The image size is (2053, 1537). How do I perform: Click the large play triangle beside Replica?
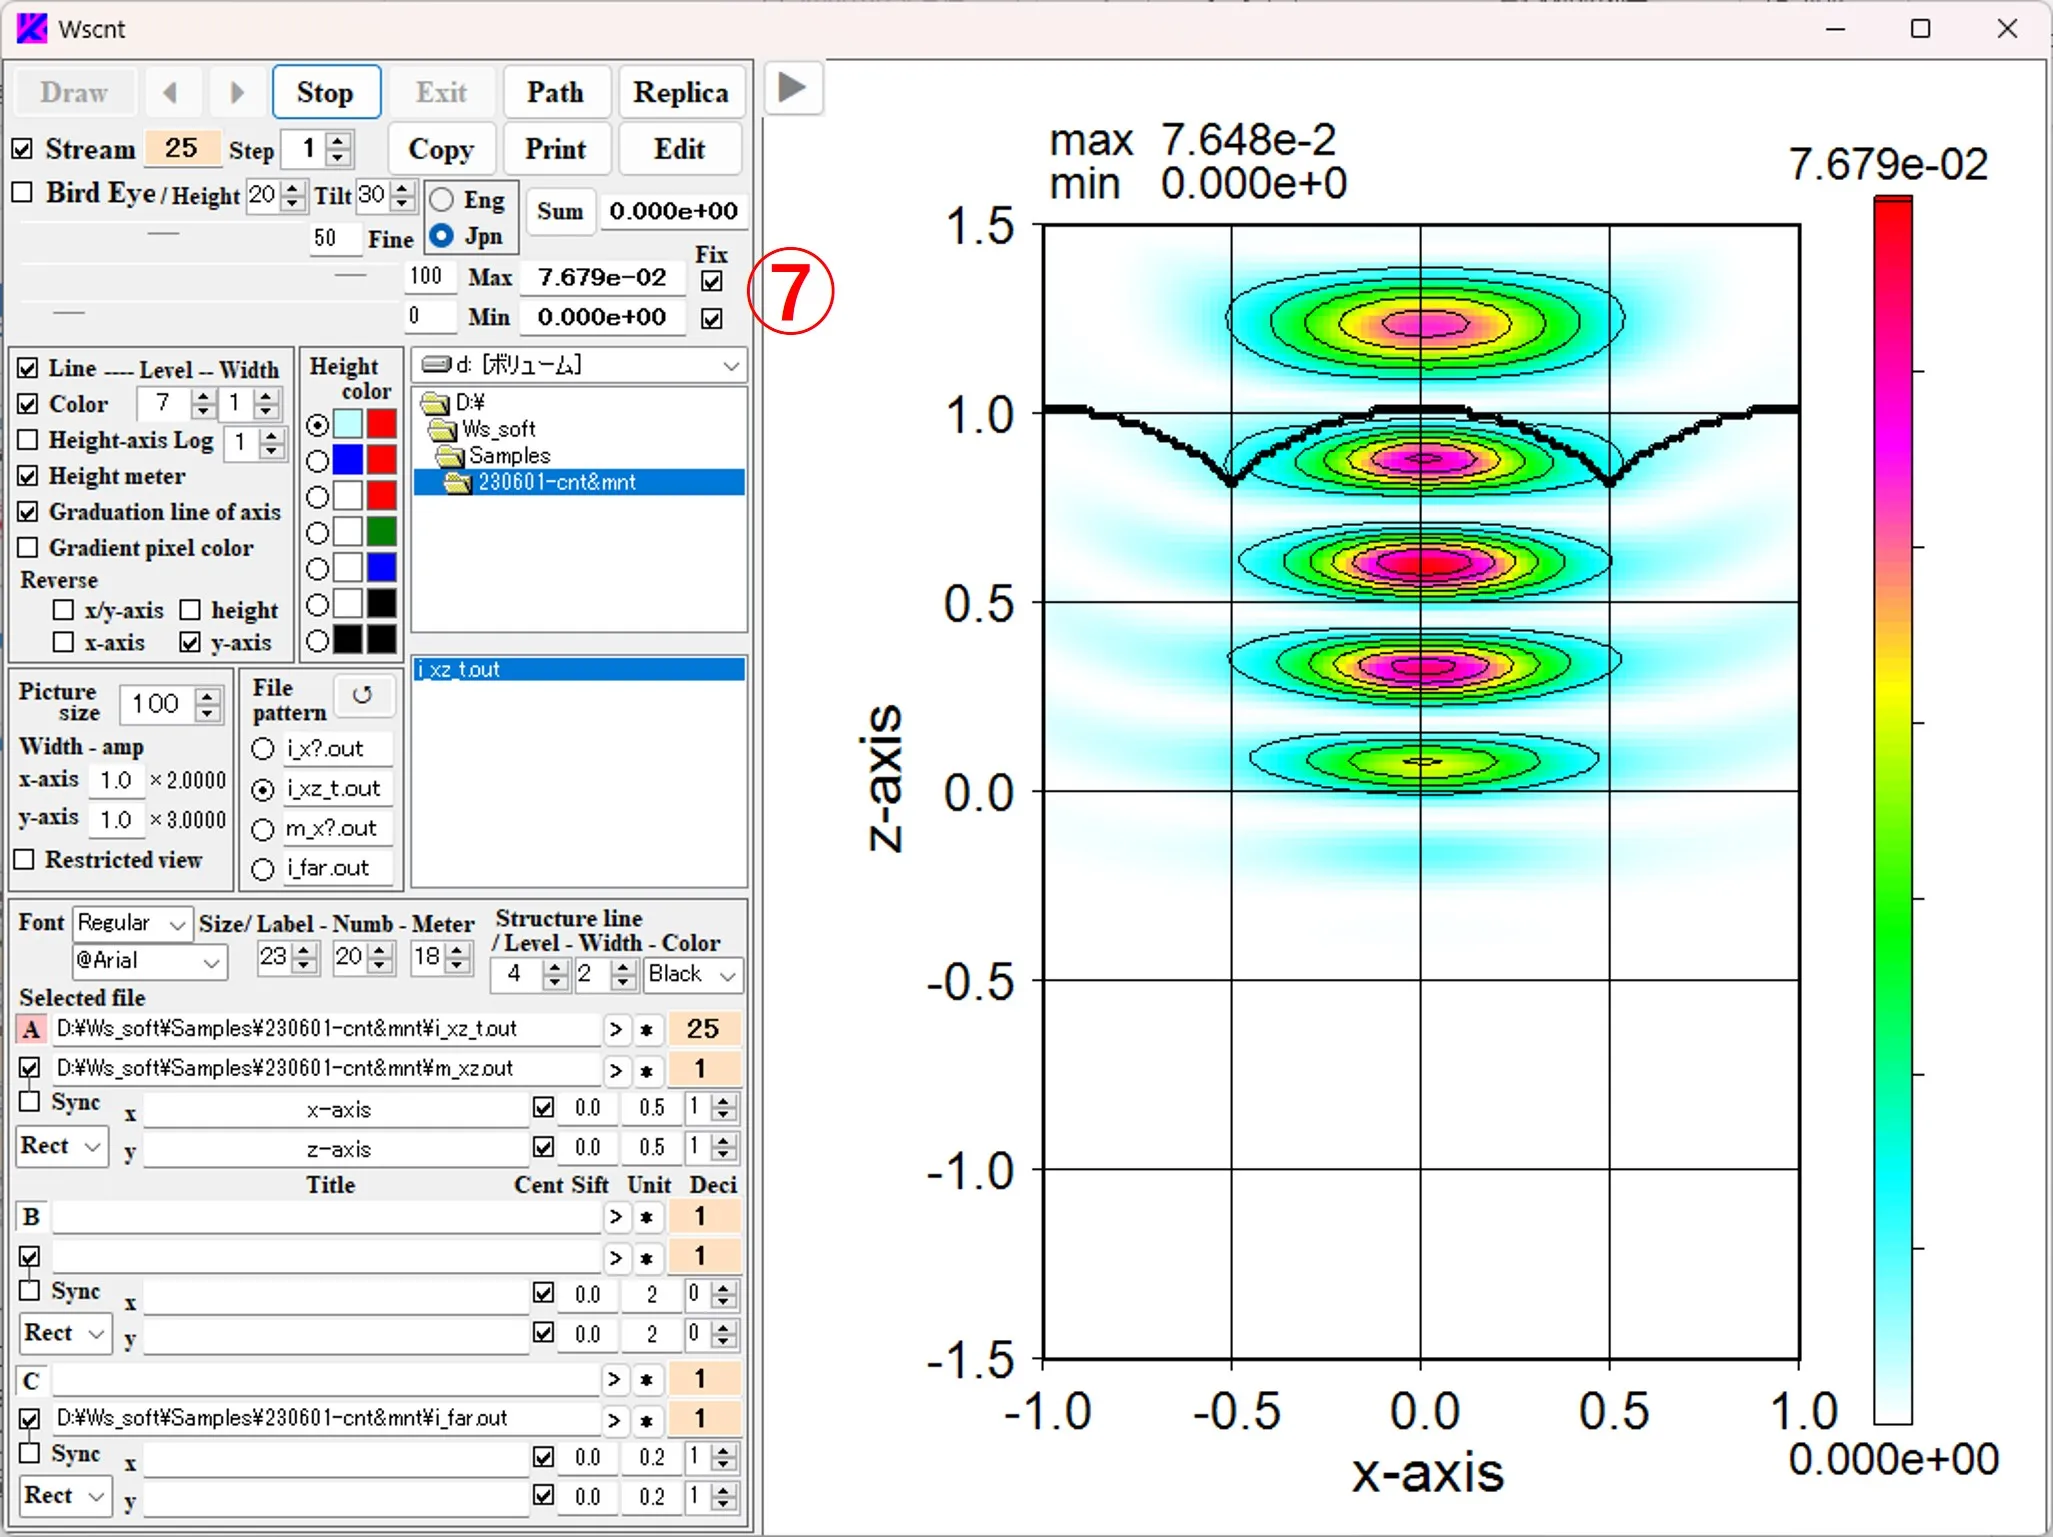point(792,88)
